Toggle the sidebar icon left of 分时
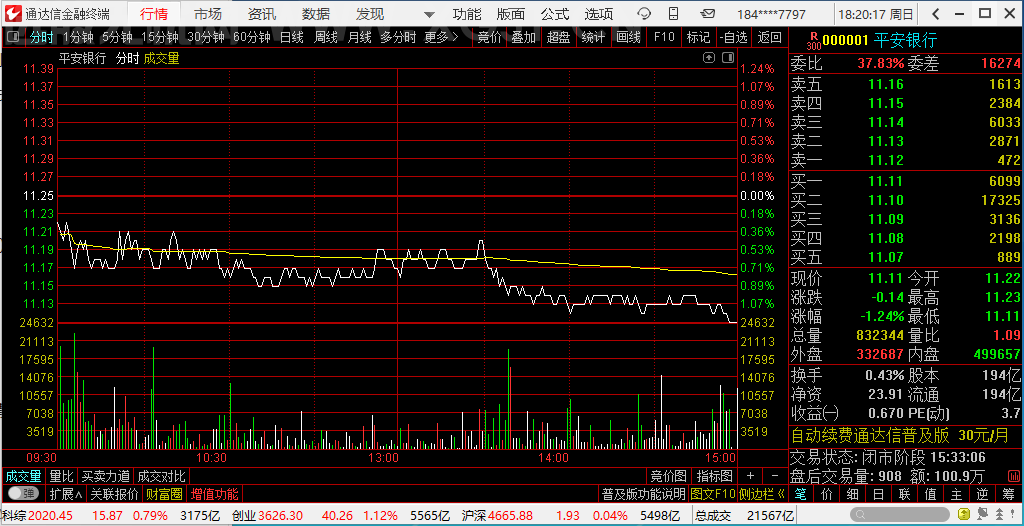1024x526 pixels. click(12, 37)
